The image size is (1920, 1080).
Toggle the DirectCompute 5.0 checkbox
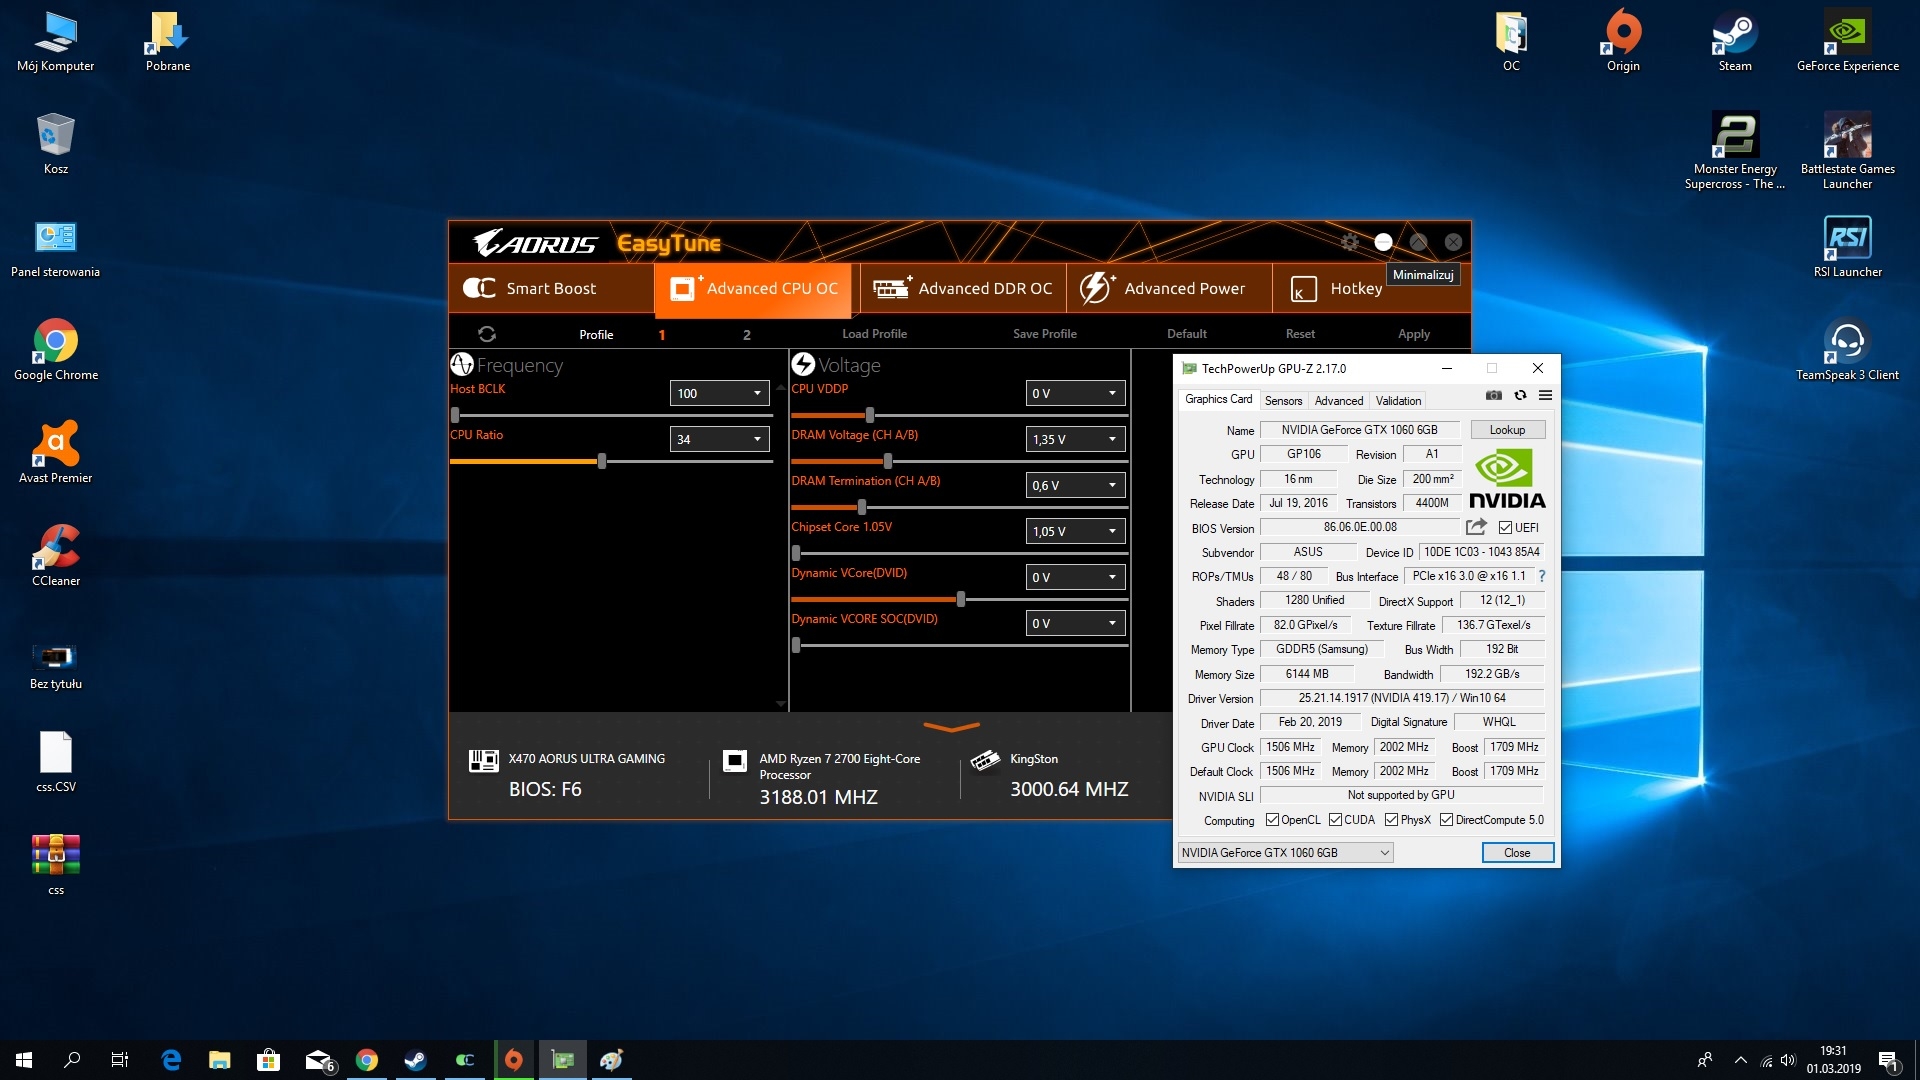point(1446,820)
